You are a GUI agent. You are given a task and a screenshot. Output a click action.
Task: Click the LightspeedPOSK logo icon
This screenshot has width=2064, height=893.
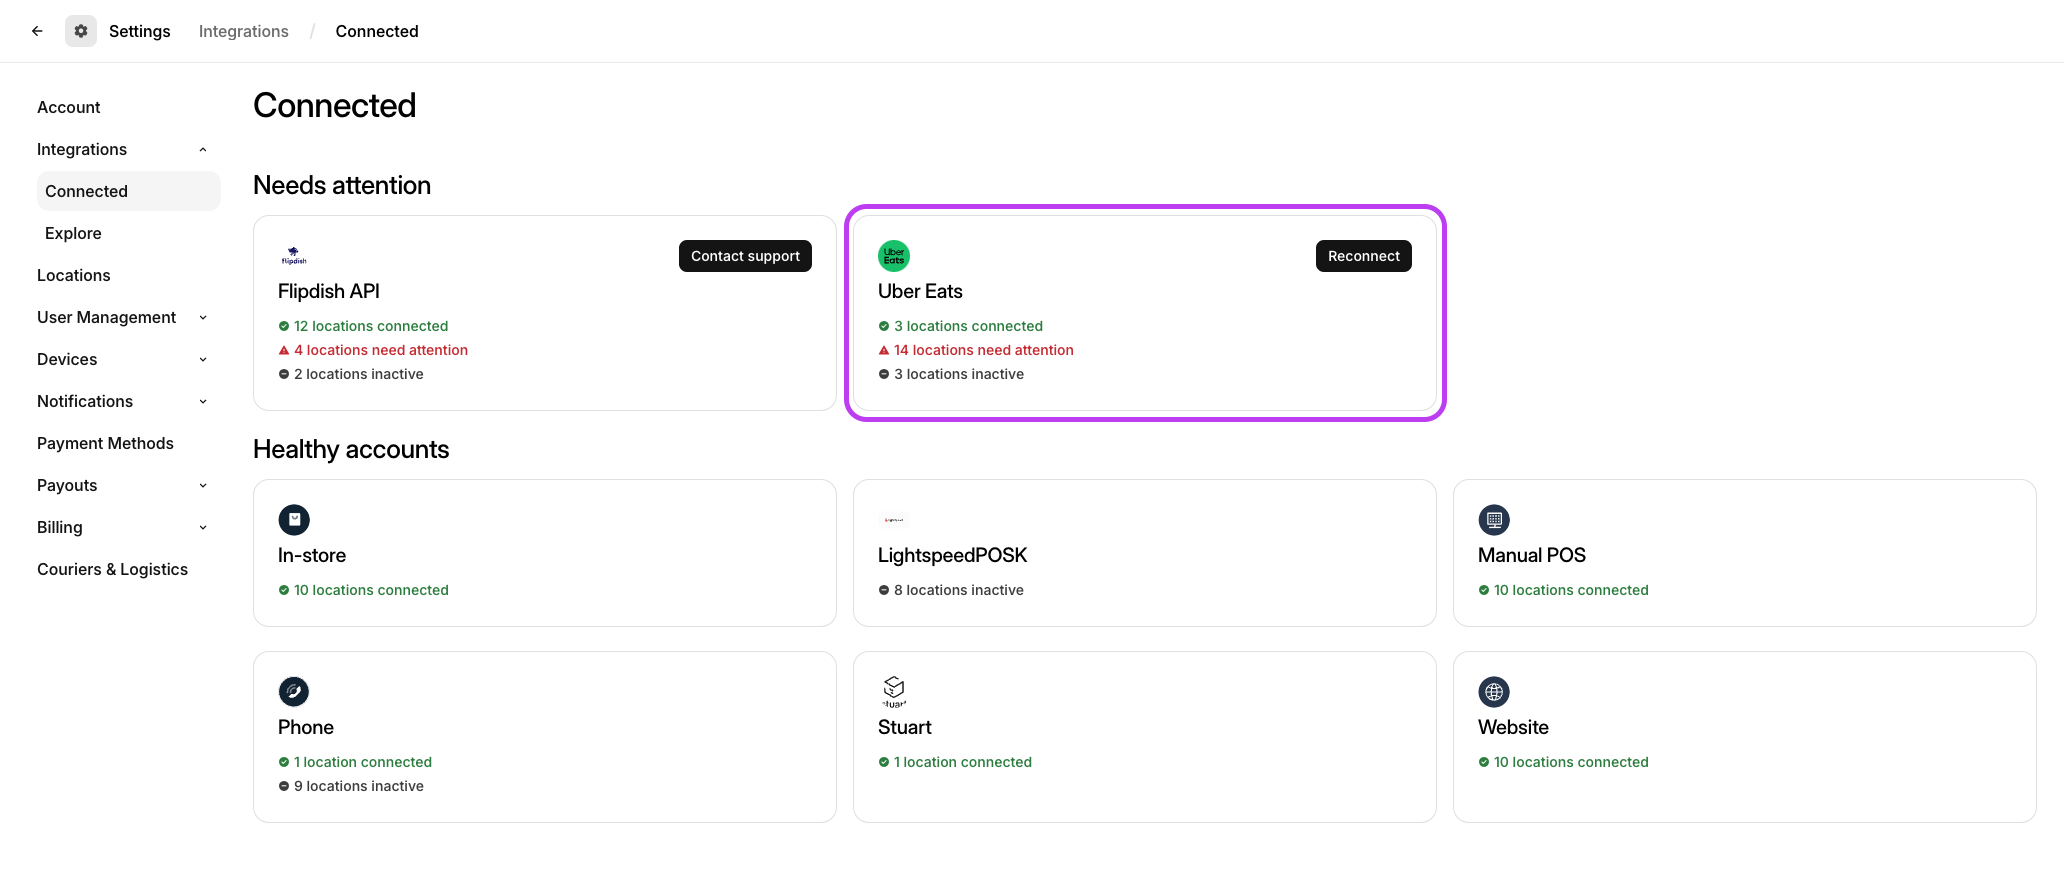pyautogui.click(x=893, y=520)
